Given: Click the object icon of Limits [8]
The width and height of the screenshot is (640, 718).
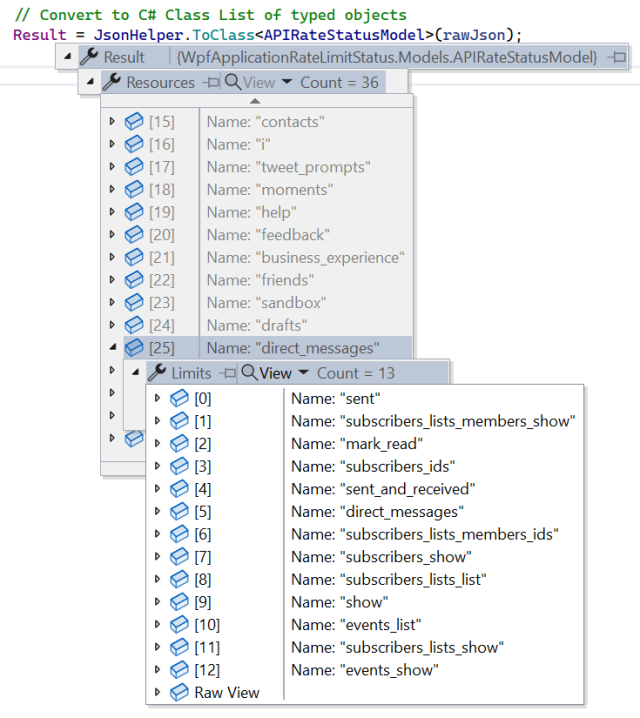Looking at the screenshot, I should coord(179,579).
